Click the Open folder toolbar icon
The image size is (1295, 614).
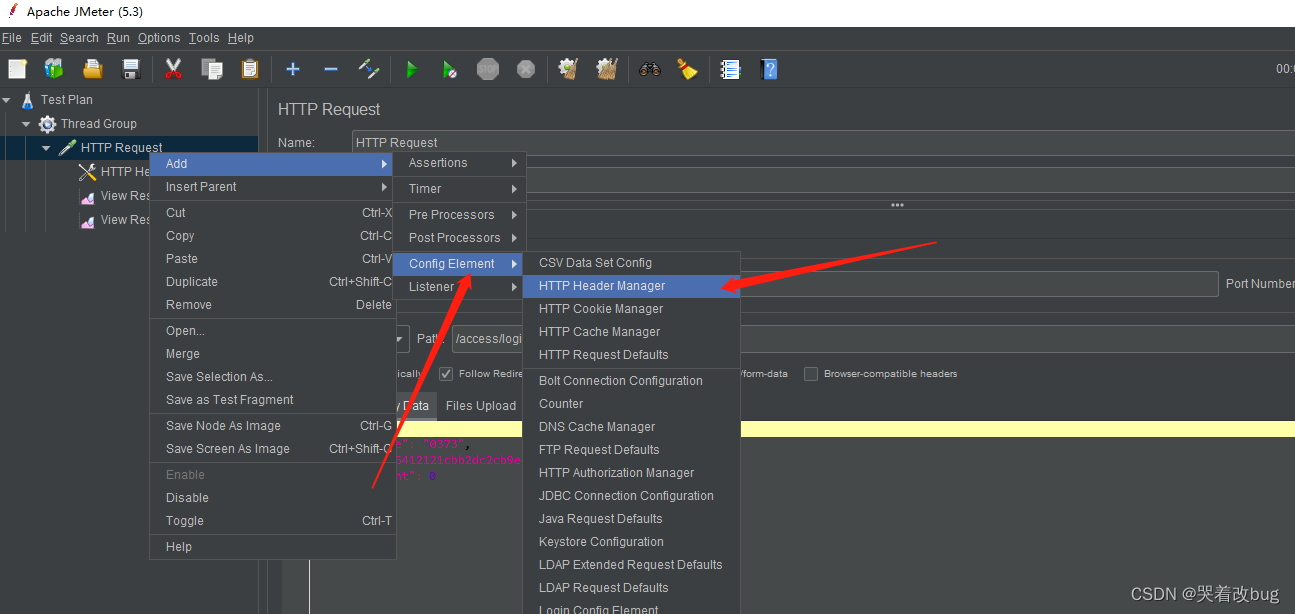(92, 69)
